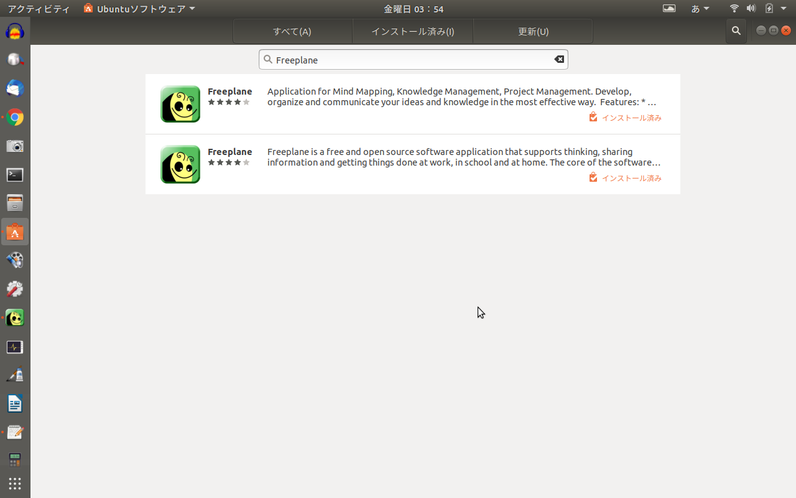Click the star rating of first Freeplane
796x498 pixels.
pos(229,102)
